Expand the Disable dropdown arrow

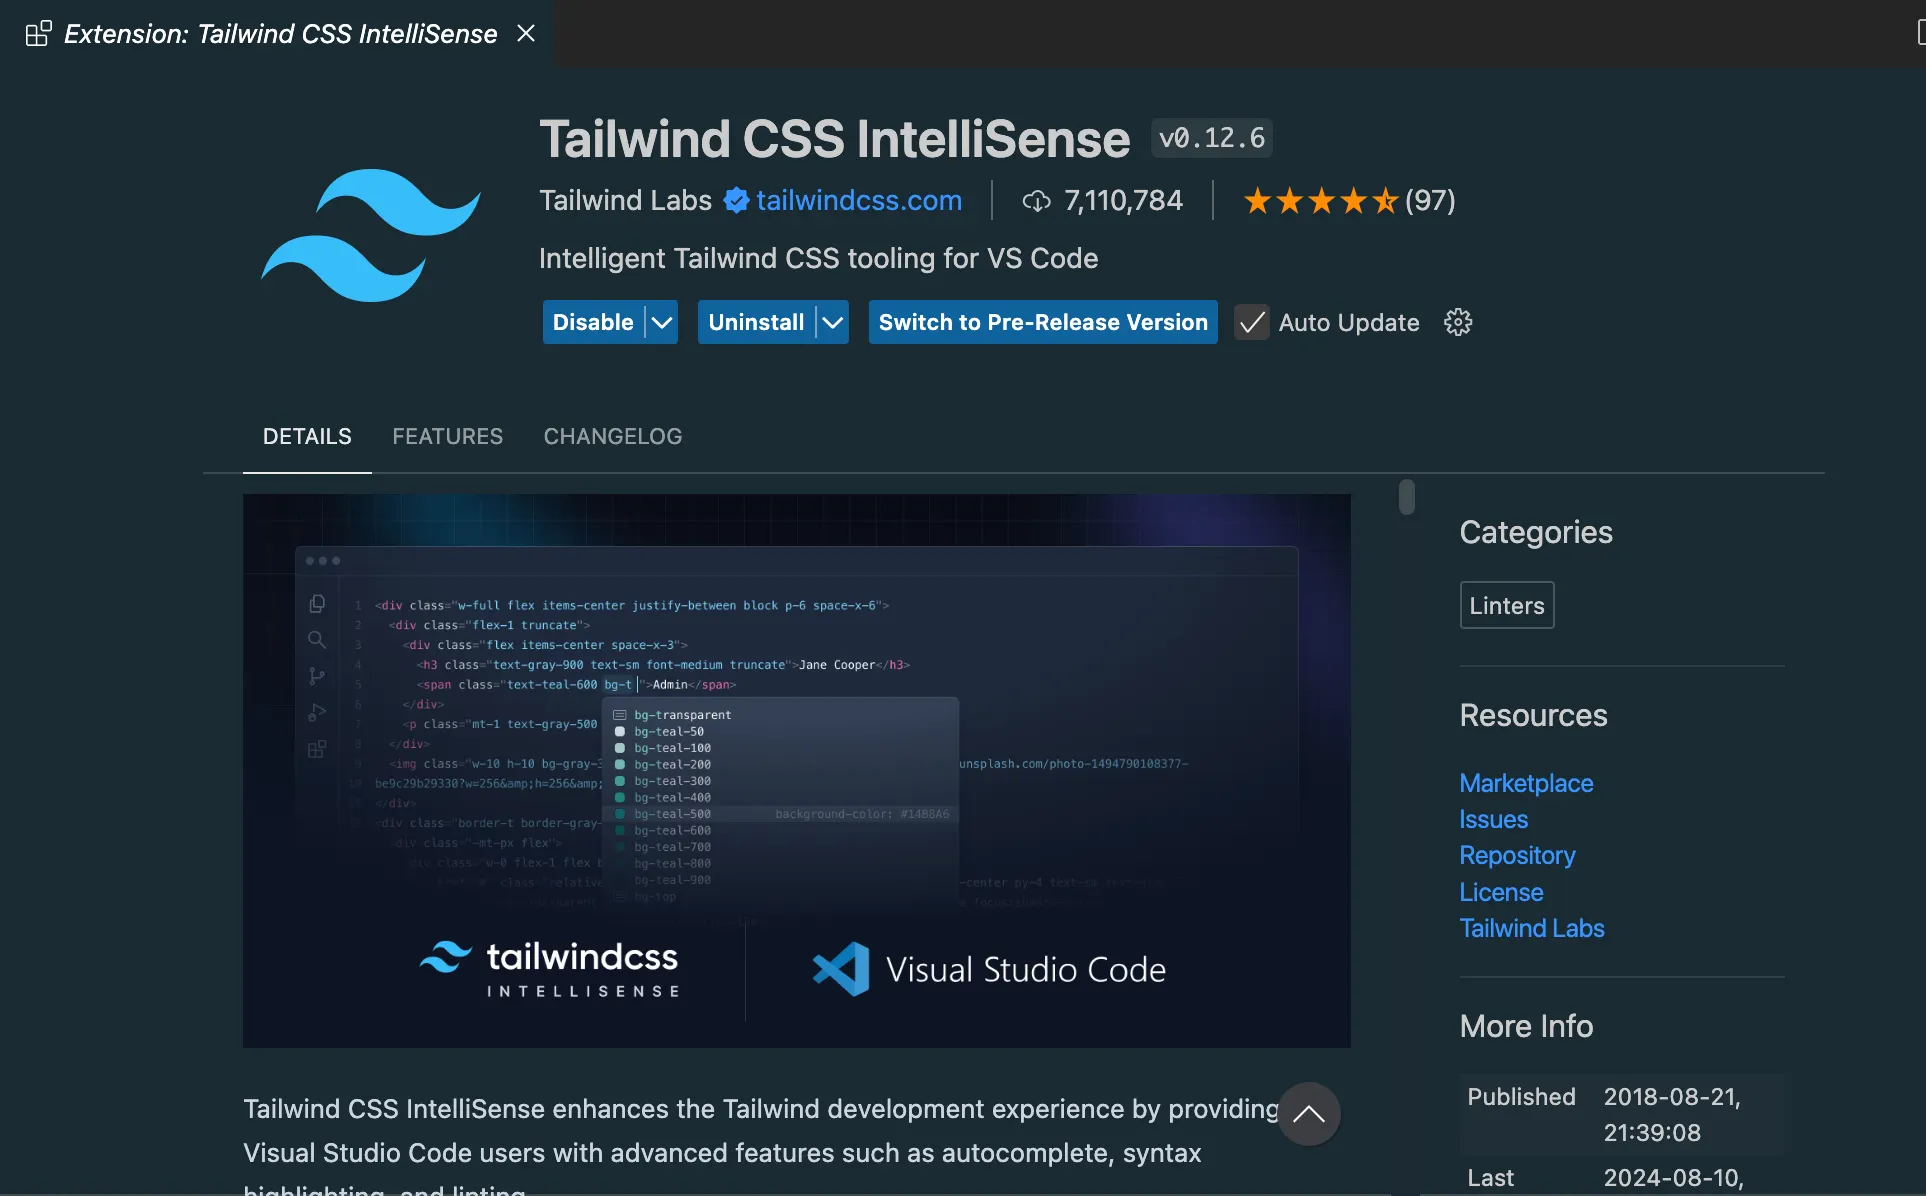click(x=662, y=322)
